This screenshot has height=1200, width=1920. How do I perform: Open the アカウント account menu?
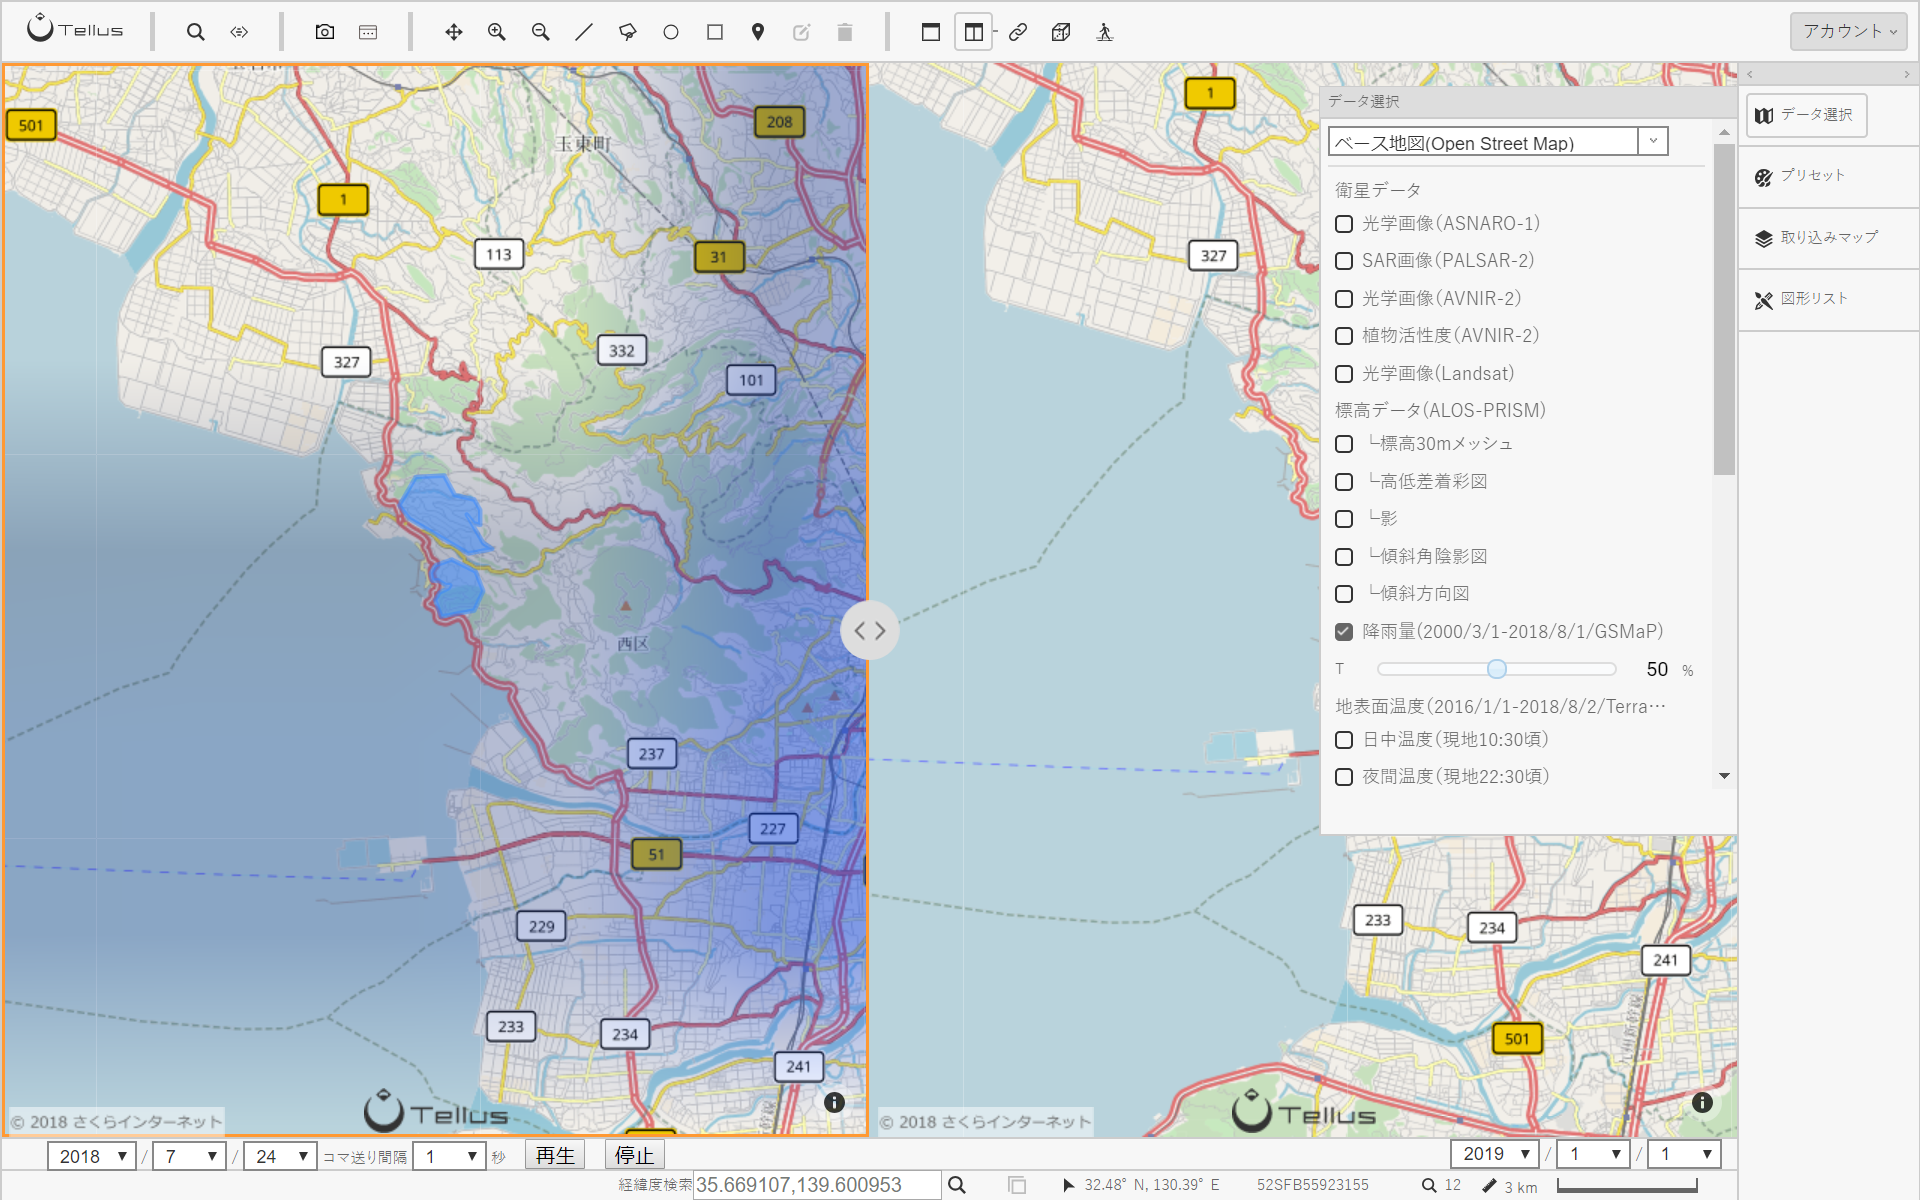[x=1848, y=31]
